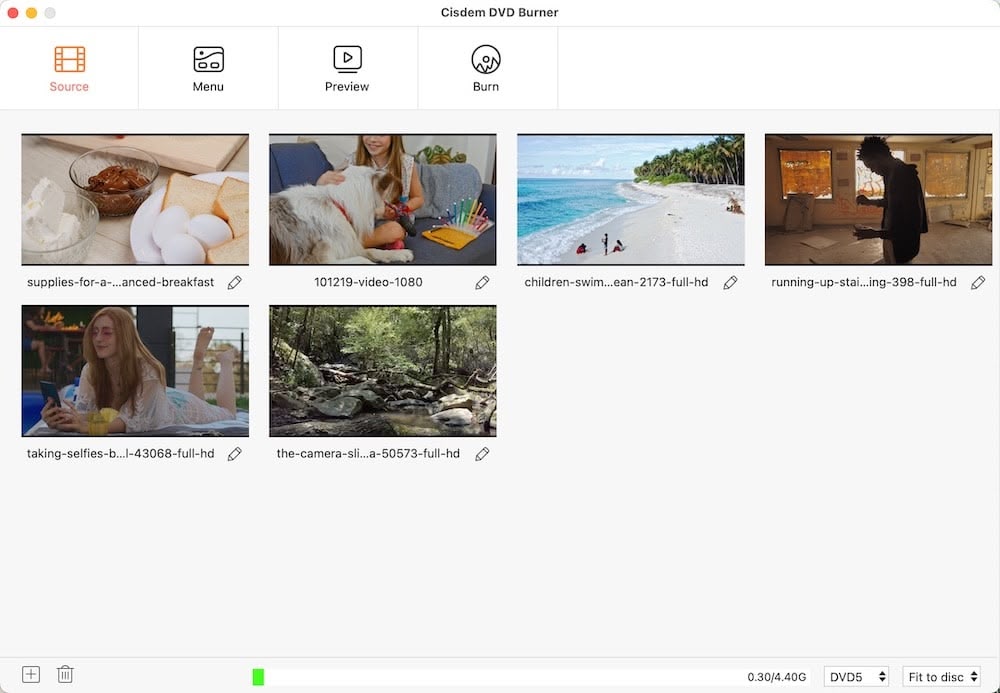Select the forest stream video thumbnail
The width and height of the screenshot is (1000, 693).
click(383, 371)
